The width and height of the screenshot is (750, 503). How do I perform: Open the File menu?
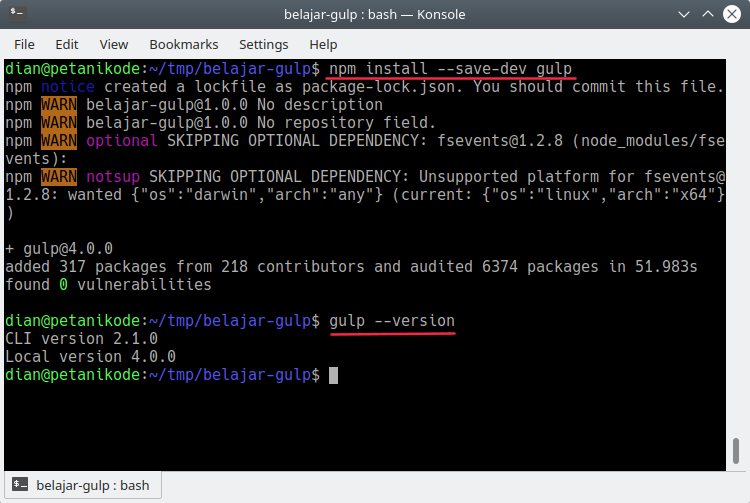click(24, 44)
